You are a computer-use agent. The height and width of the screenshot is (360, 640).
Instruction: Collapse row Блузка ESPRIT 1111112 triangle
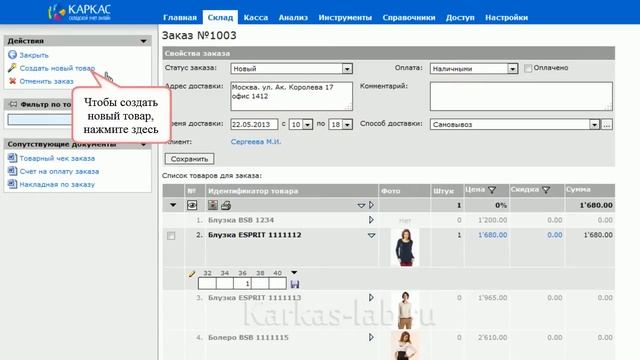coord(371,236)
